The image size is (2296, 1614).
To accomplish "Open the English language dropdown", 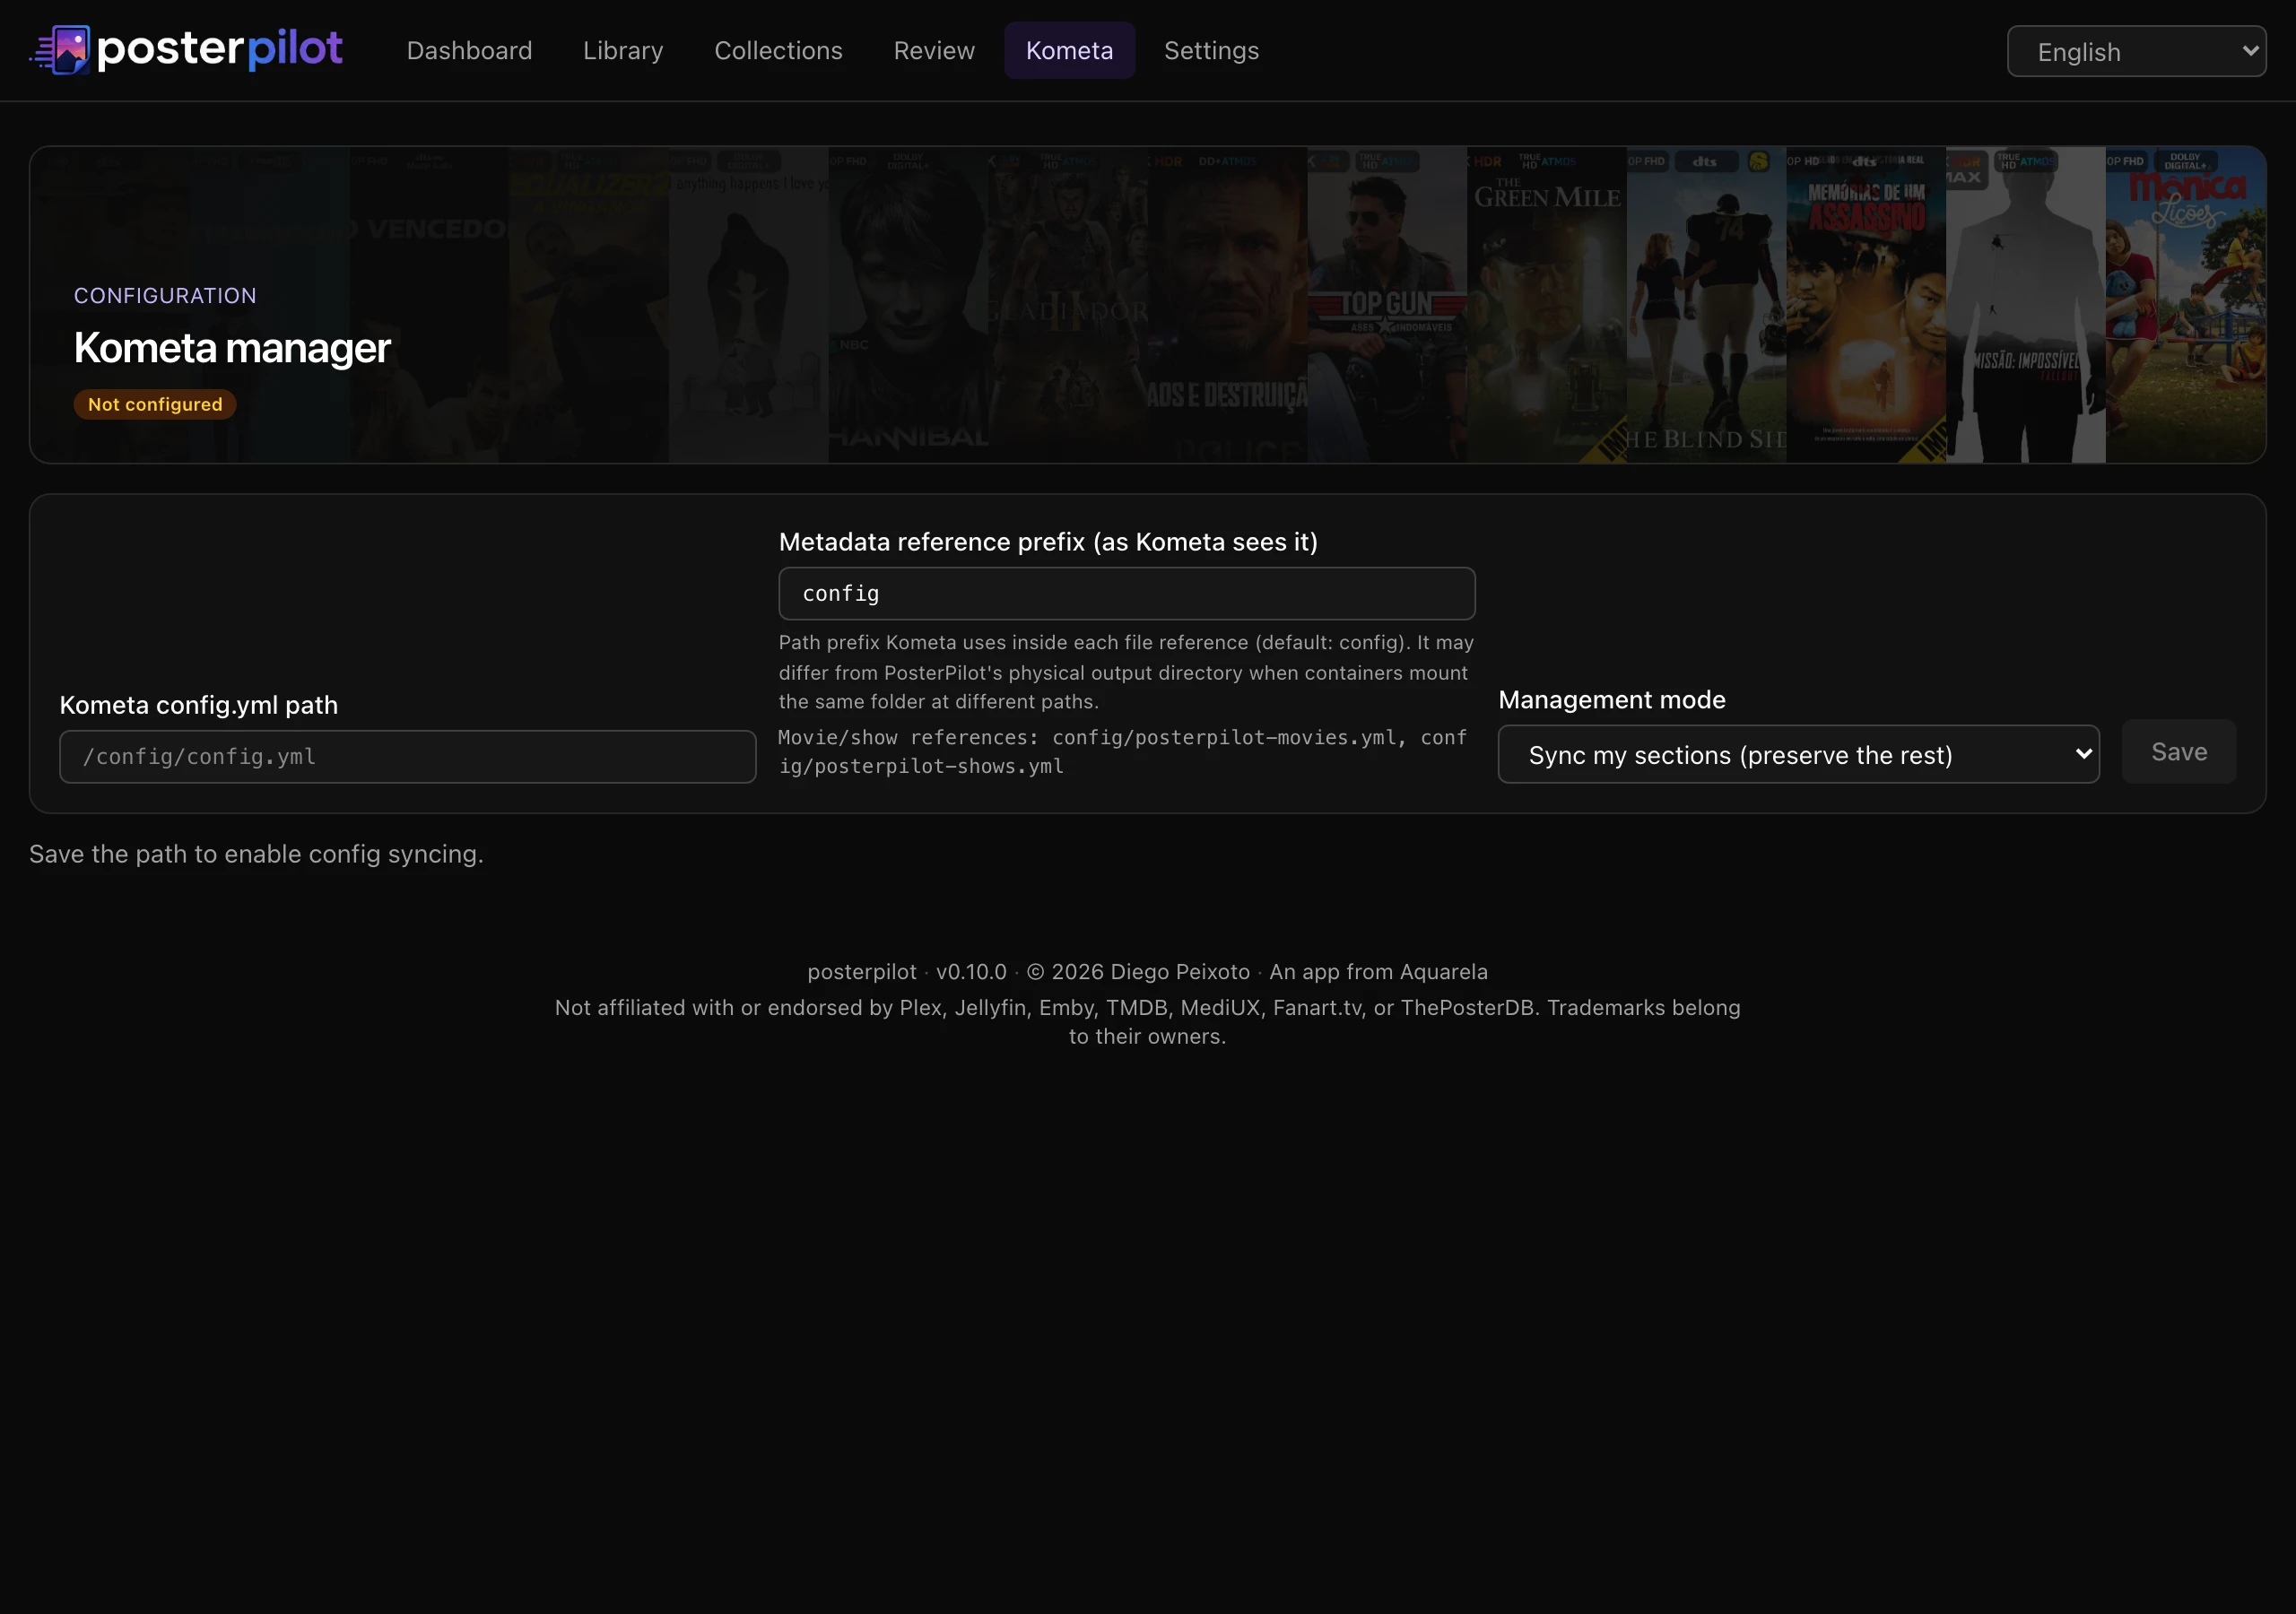I will [x=2136, y=51].
